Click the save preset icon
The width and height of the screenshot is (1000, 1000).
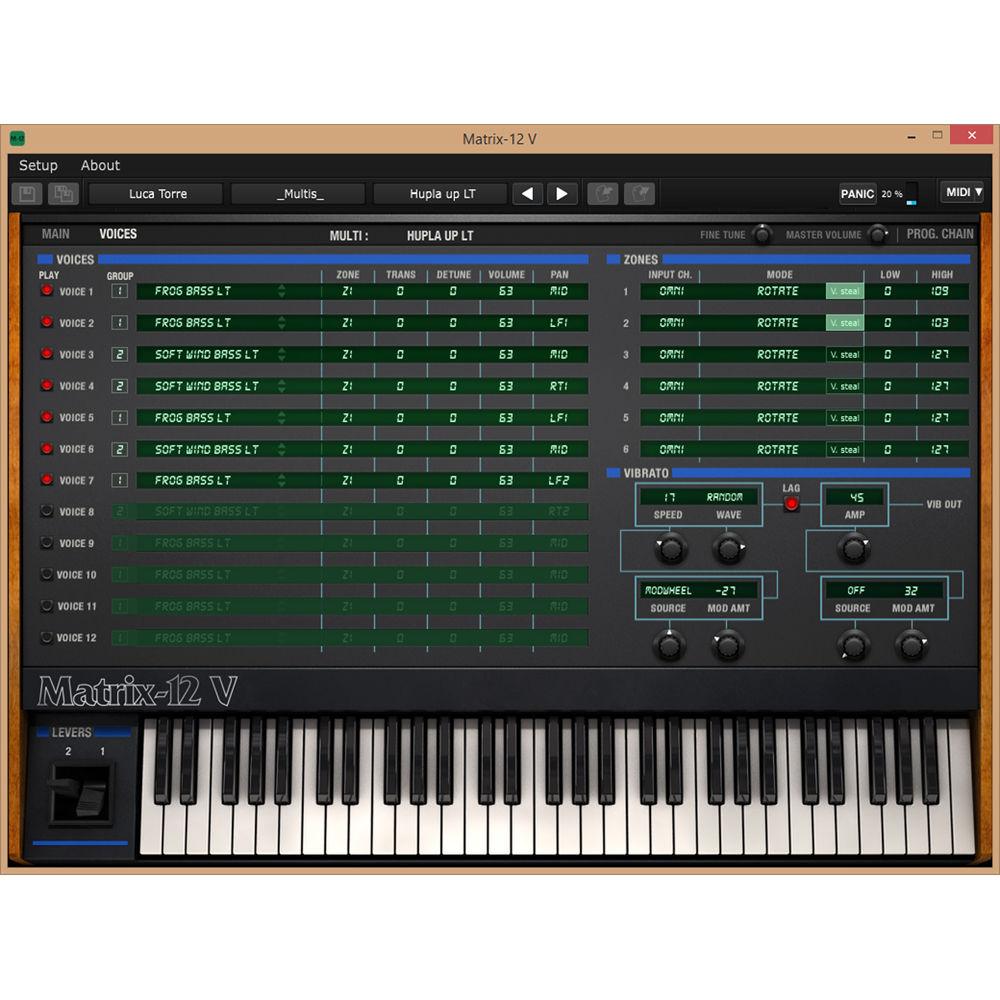(x=26, y=193)
